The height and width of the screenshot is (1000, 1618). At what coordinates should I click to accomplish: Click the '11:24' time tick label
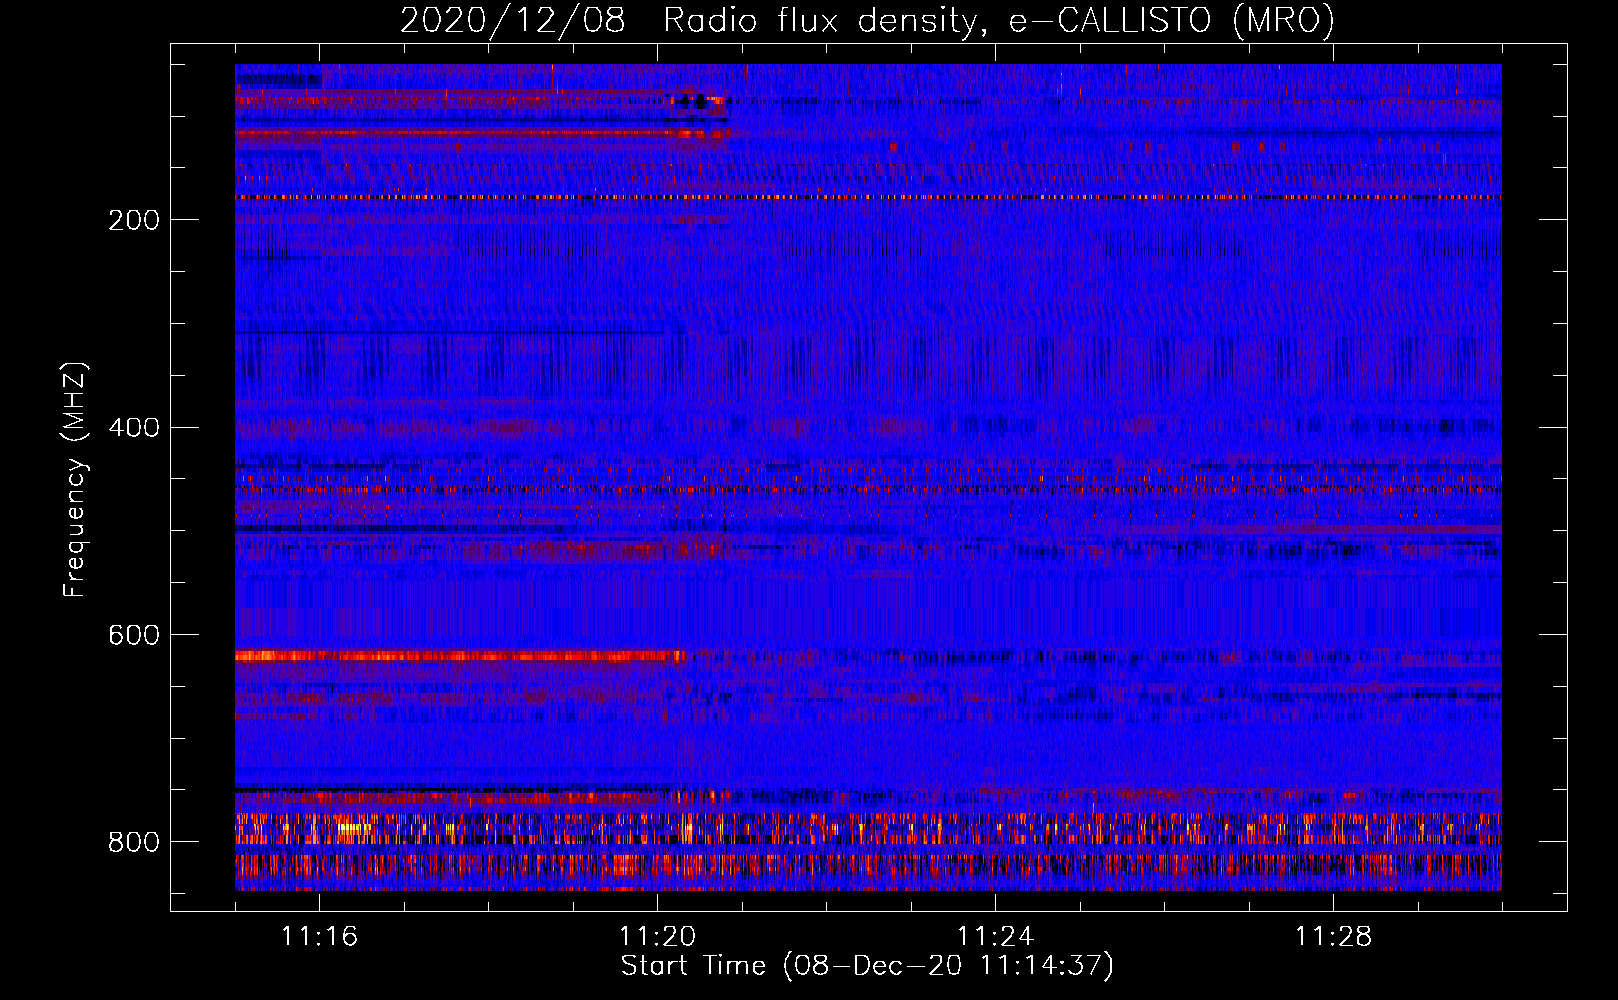coord(995,937)
